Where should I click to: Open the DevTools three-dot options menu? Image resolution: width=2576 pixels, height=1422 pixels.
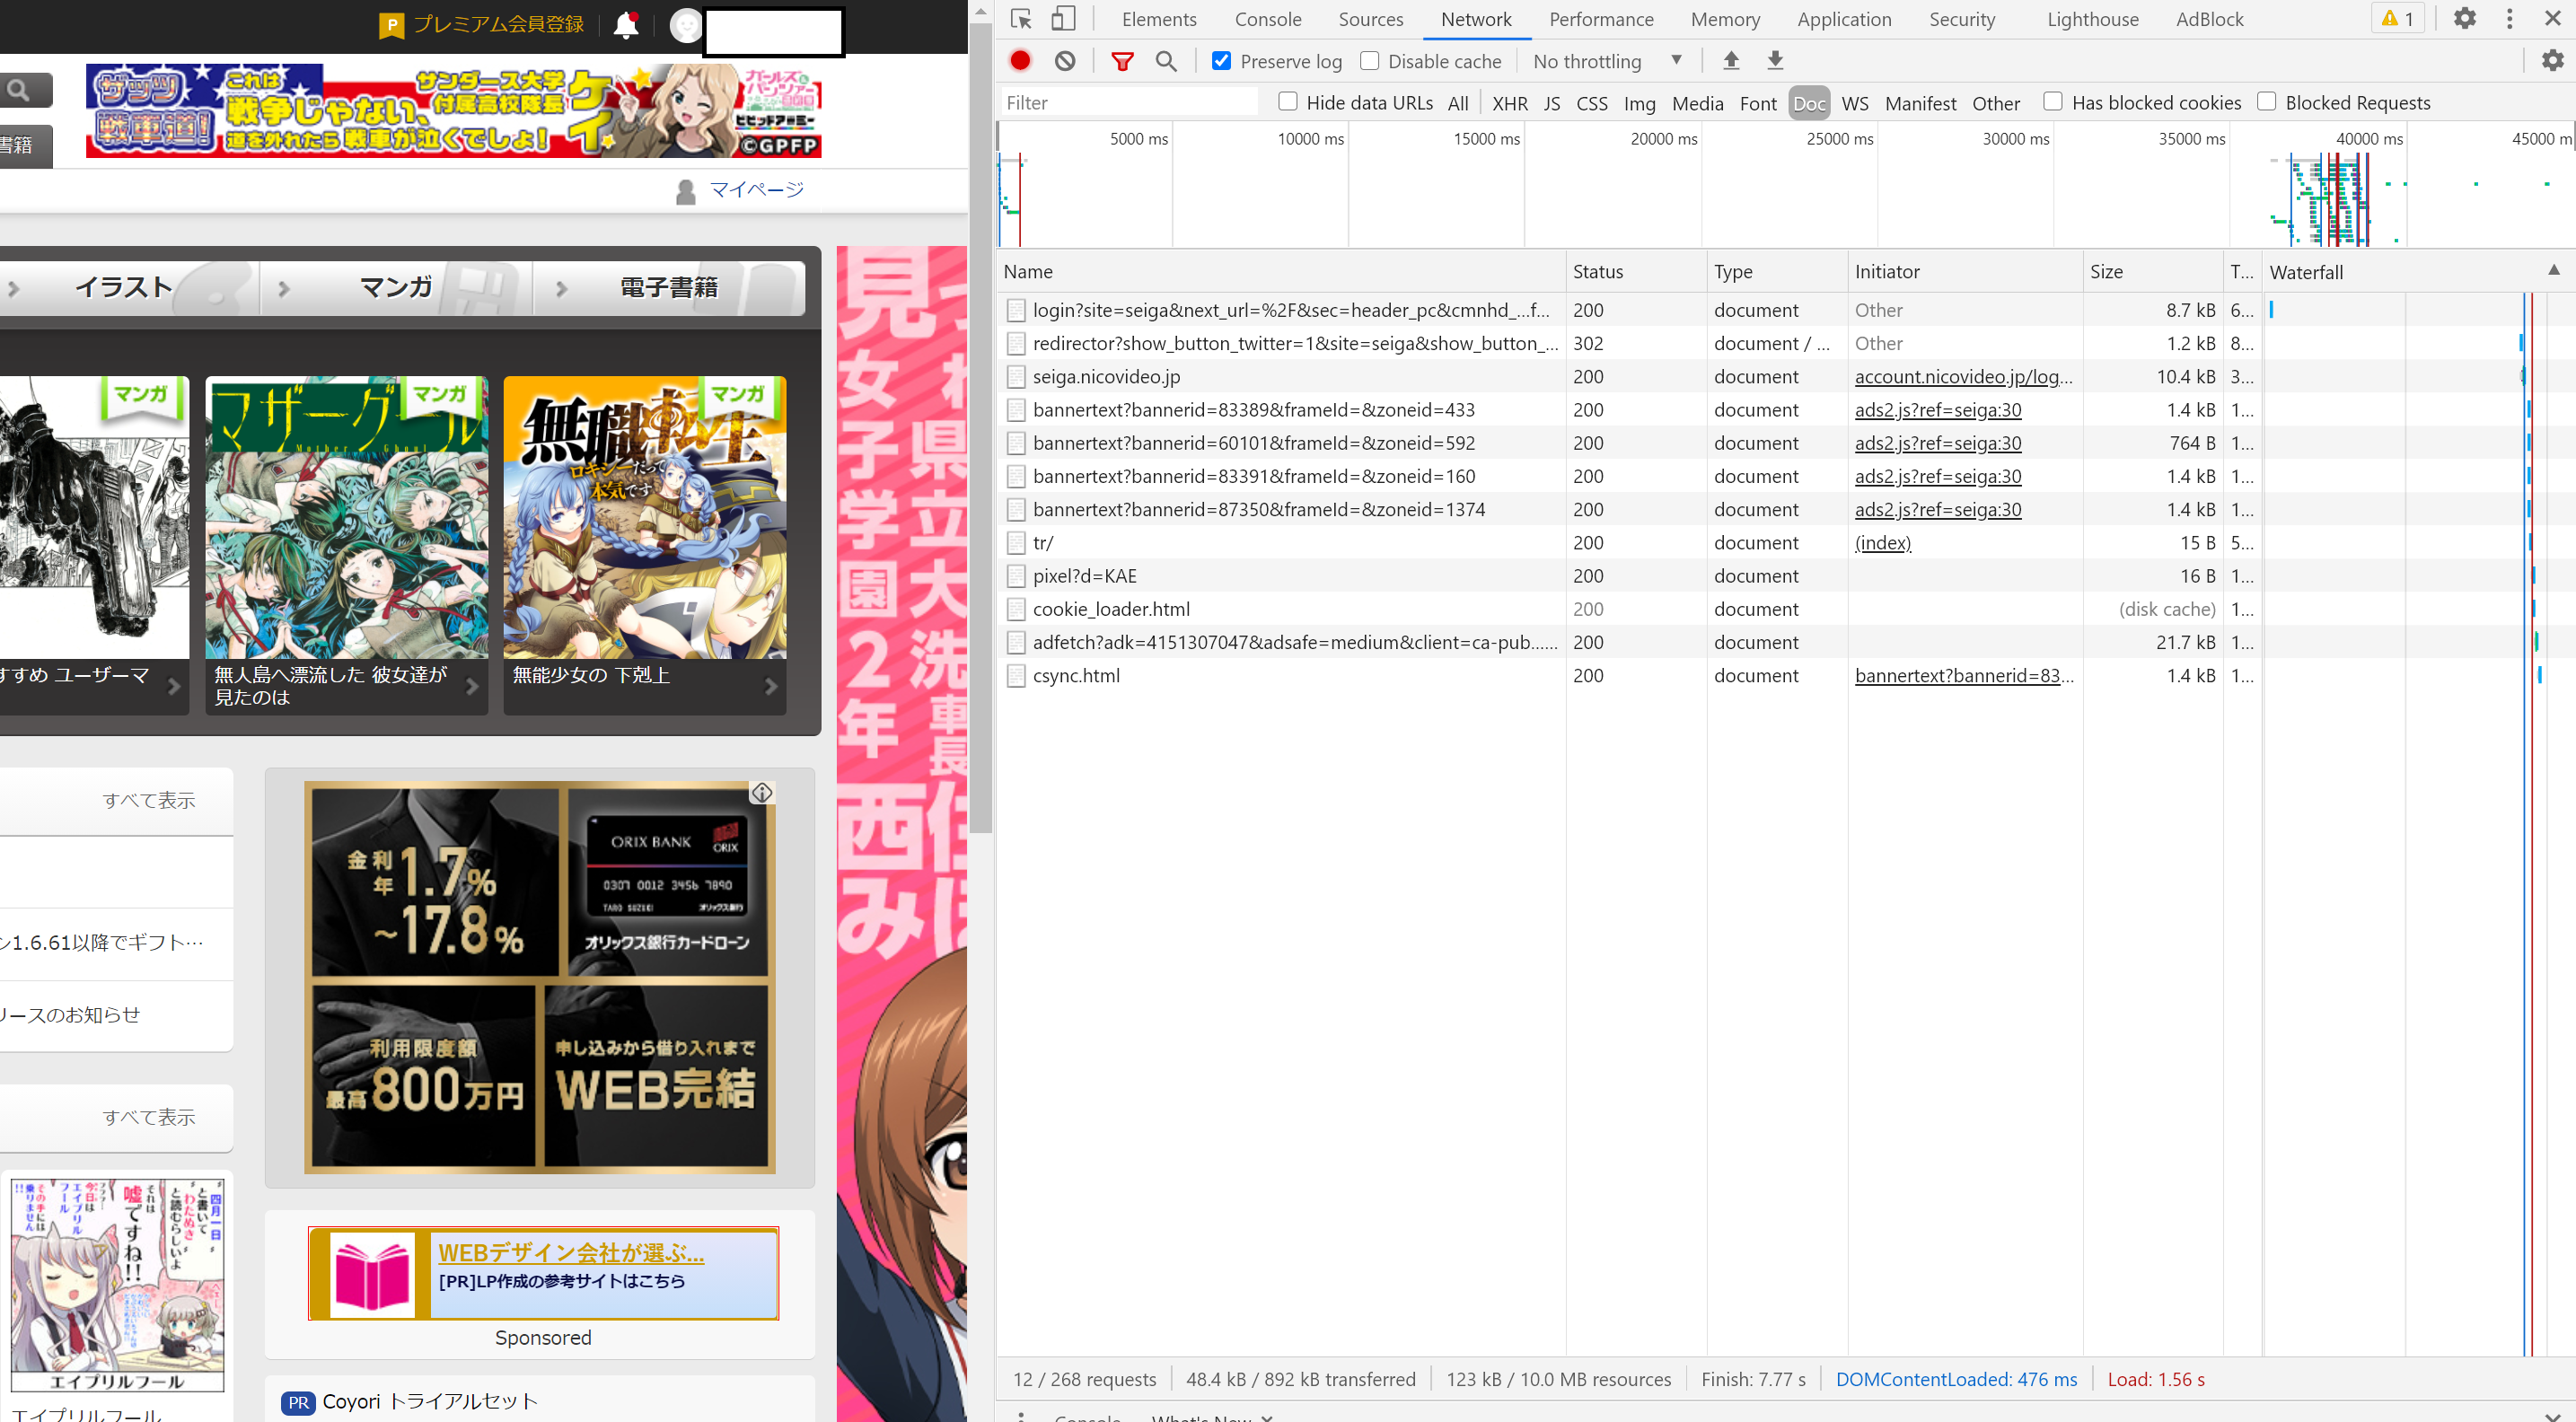click(x=2510, y=18)
